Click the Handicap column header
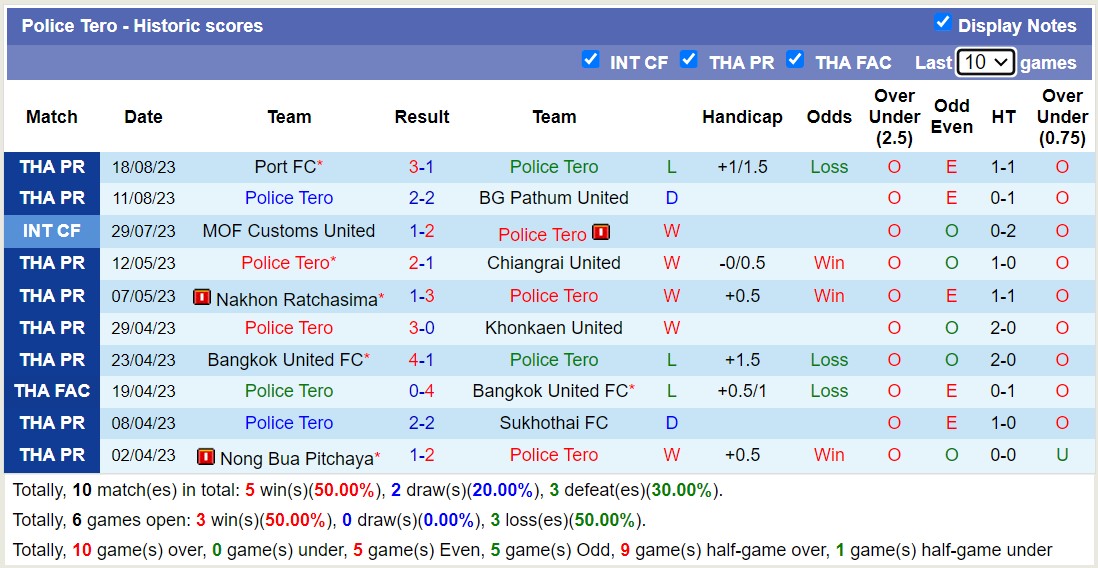This screenshot has height=568, width=1098. tap(742, 117)
